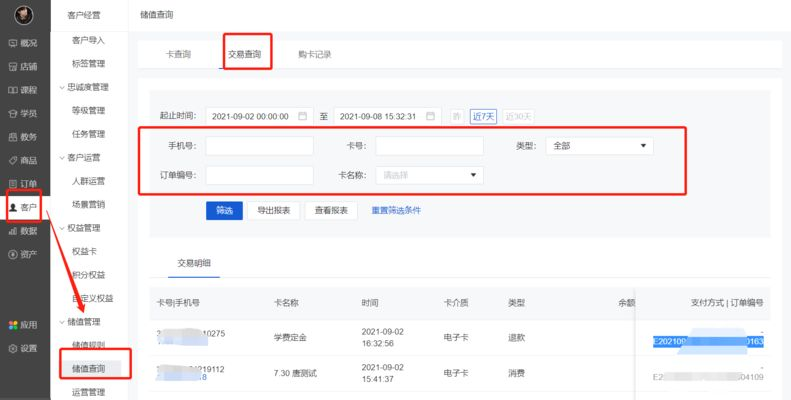Open 标签管理 menu item
Image resolution: width=791 pixels, height=400 pixels.
[88, 64]
